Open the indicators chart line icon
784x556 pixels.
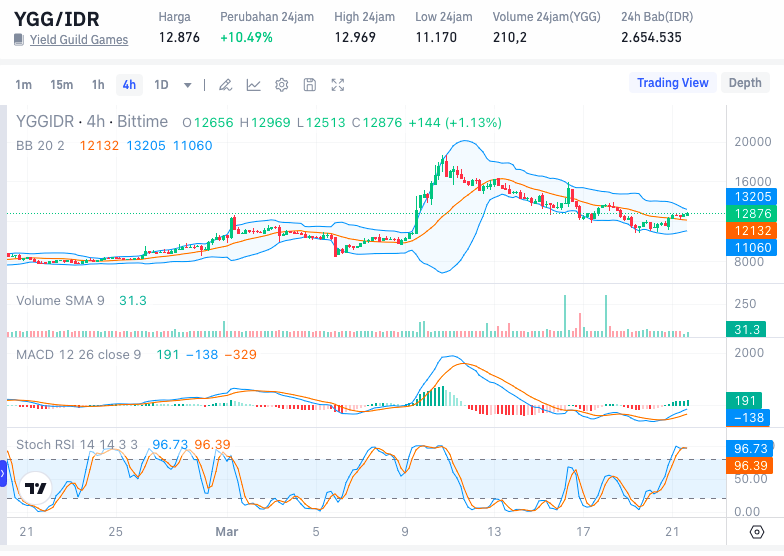(x=254, y=85)
